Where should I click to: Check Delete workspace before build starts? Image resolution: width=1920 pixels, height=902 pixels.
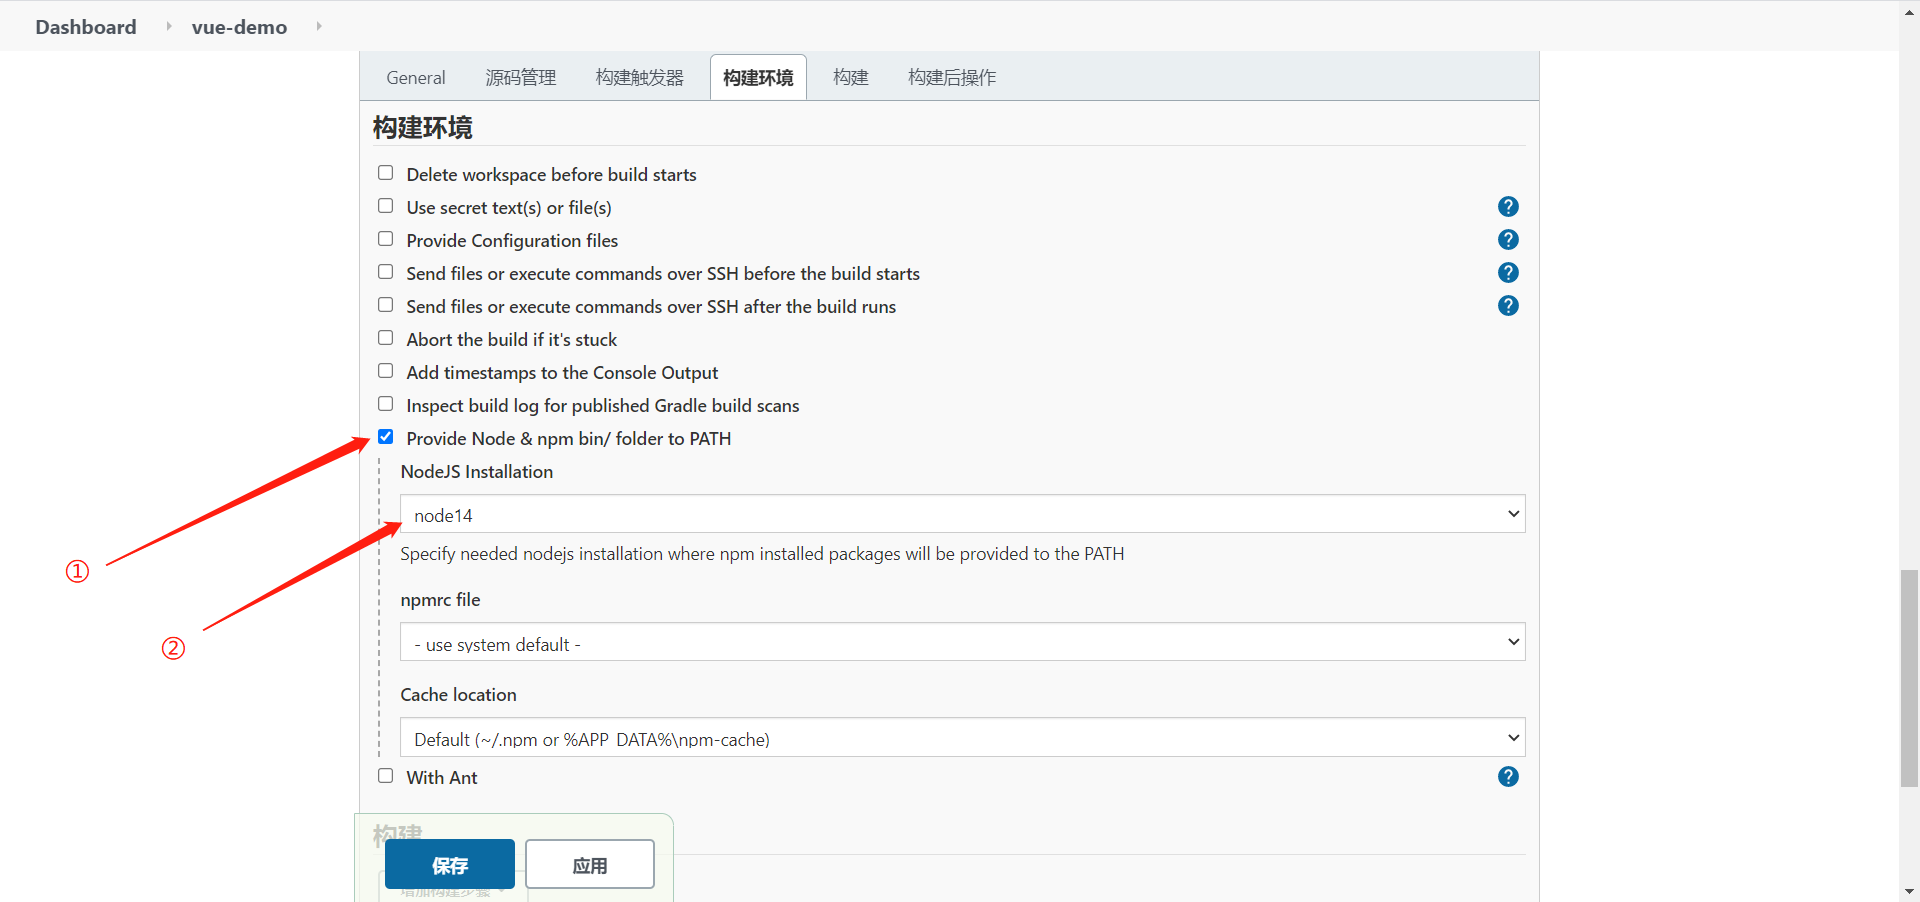386,173
